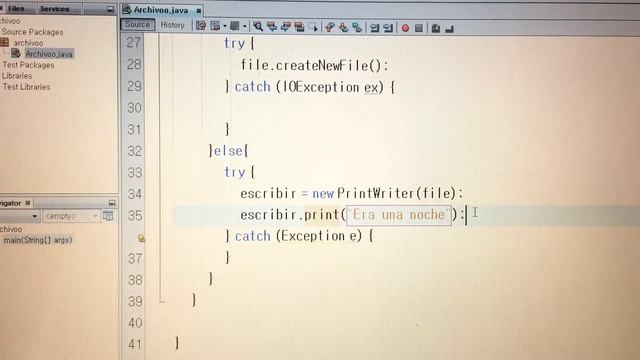Viewport: 640px width, 360px height.
Task: Click the Shift Line Left icon
Action: 374,28
